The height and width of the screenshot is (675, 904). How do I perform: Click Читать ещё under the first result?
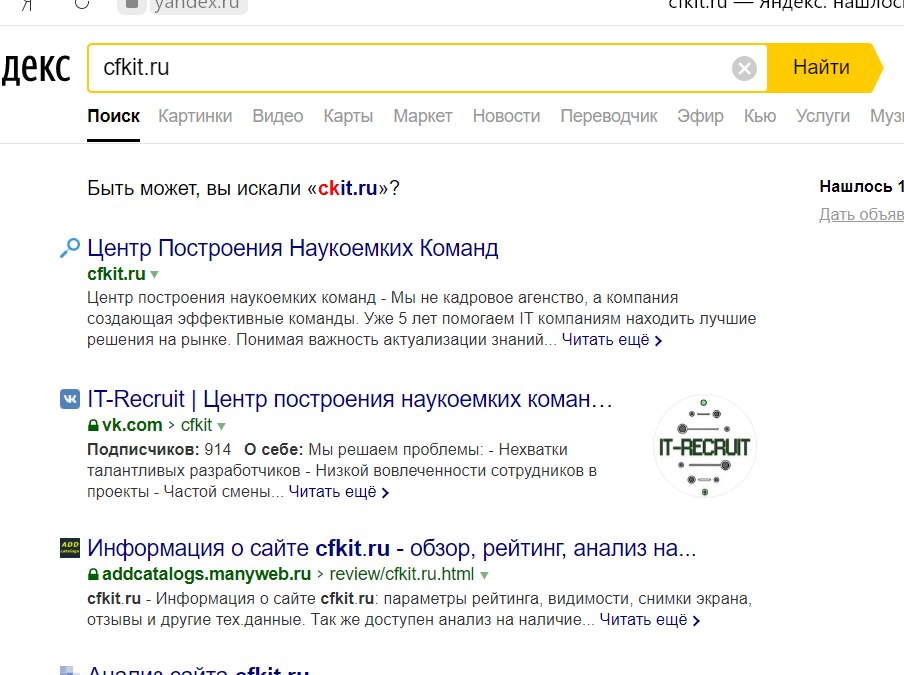coord(612,340)
